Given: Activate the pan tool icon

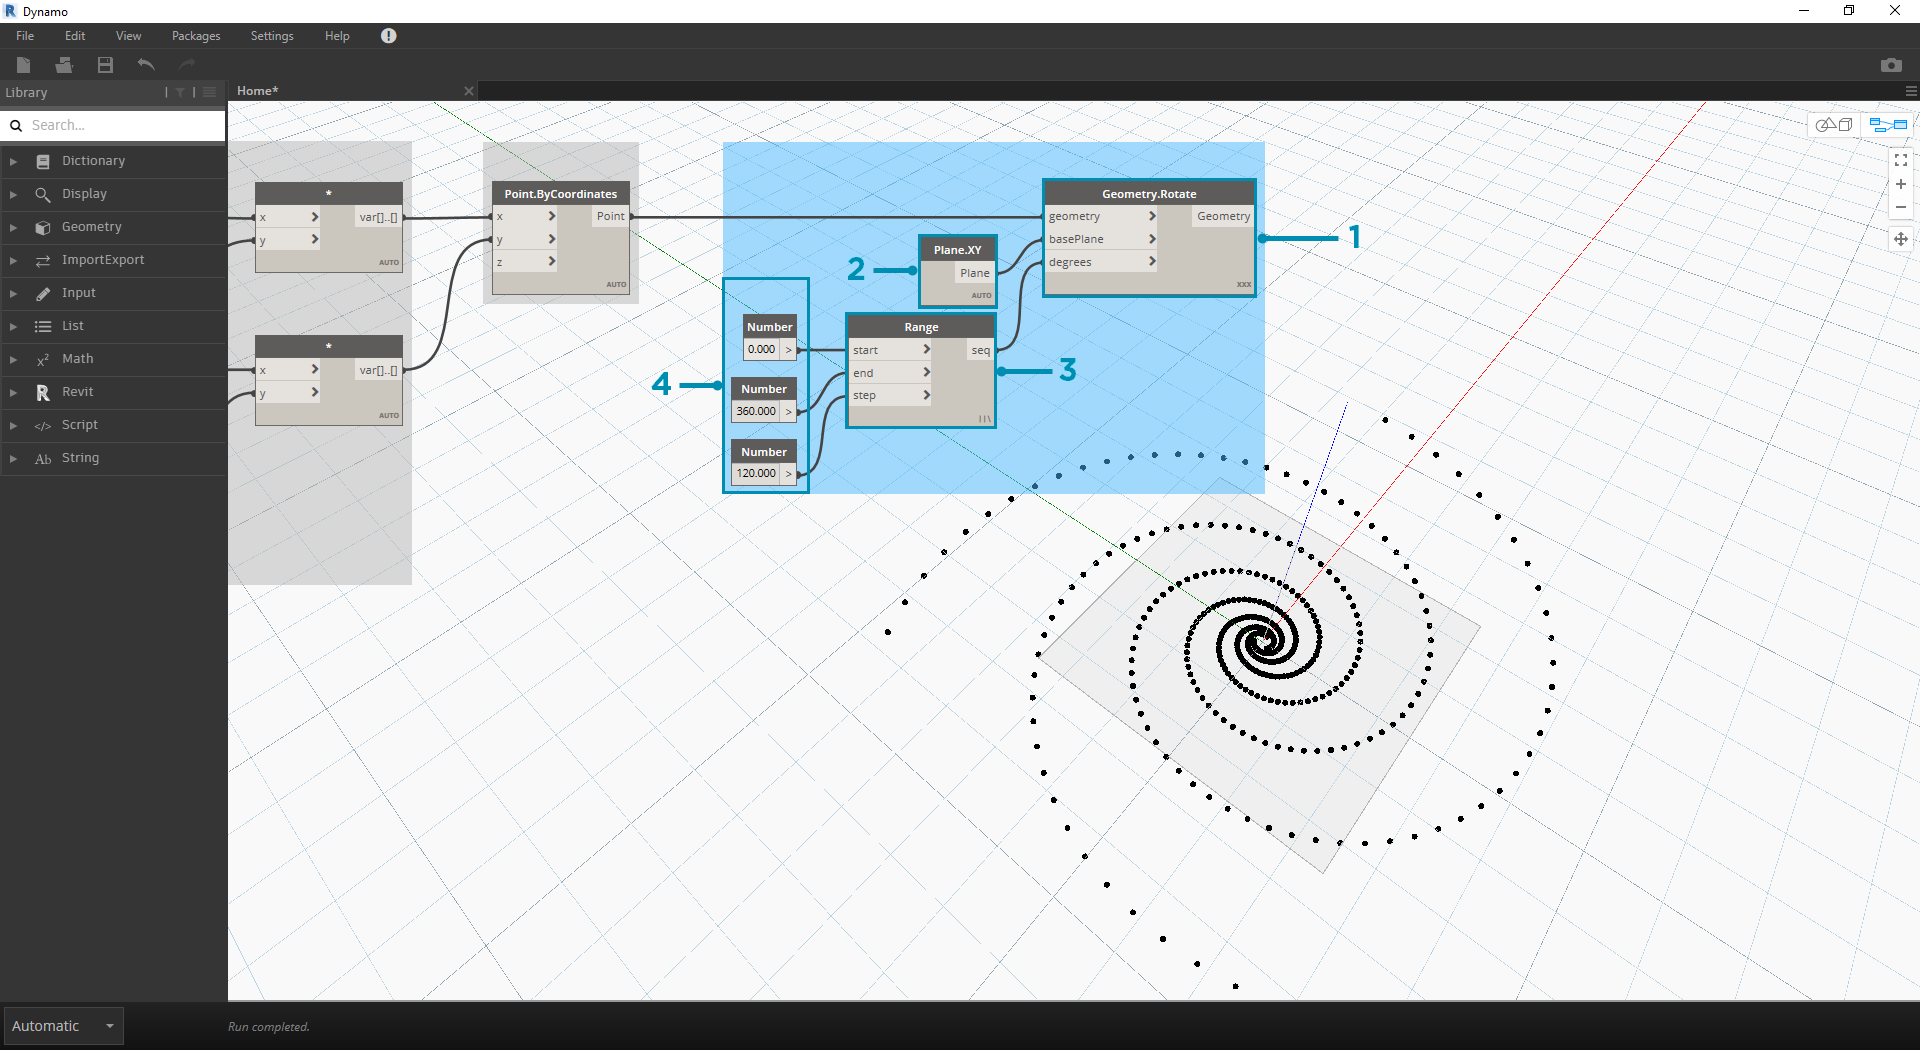Looking at the screenshot, I should coord(1900,239).
